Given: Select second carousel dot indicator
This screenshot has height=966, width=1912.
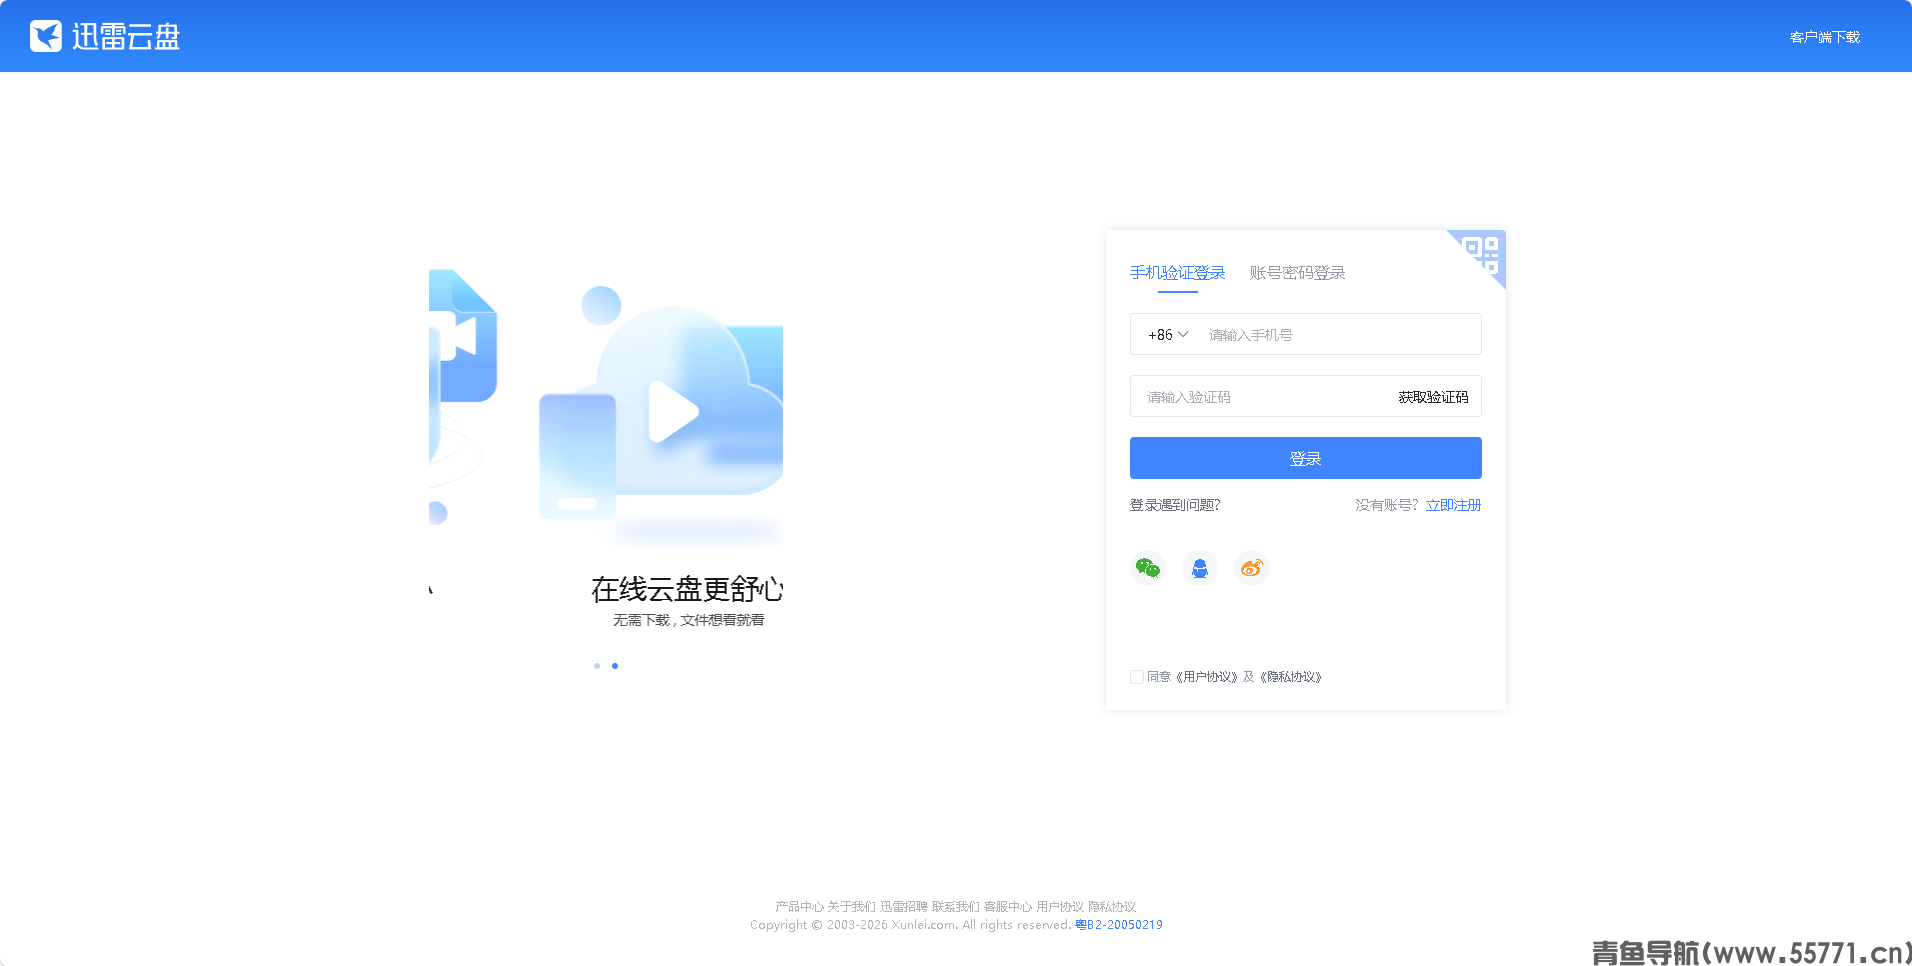Looking at the screenshot, I should [615, 666].
